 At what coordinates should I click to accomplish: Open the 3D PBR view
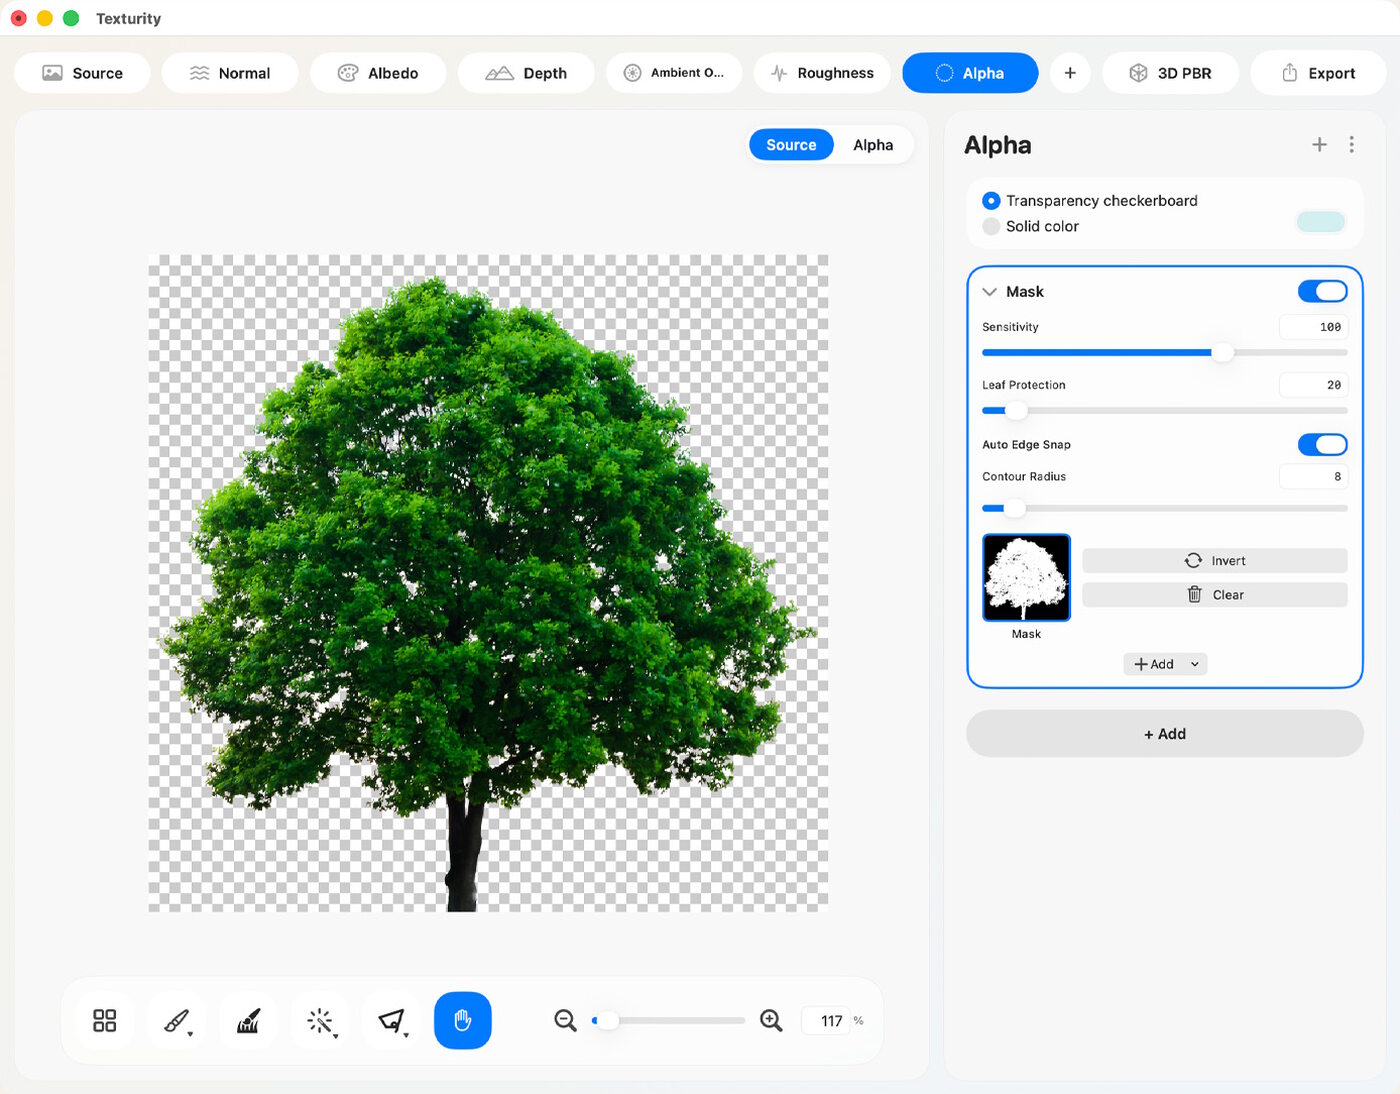(1170, 73)
